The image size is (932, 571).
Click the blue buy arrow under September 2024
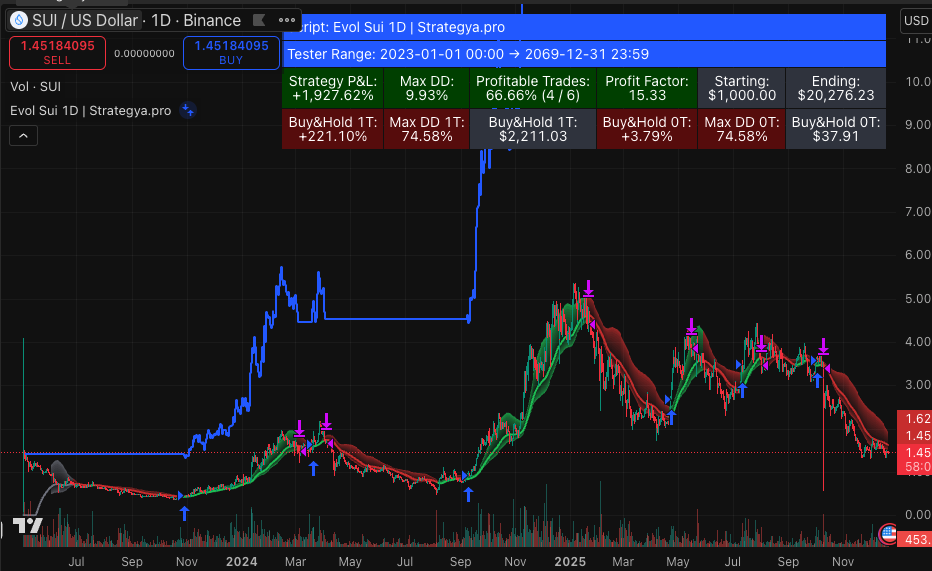coord(468,494)
